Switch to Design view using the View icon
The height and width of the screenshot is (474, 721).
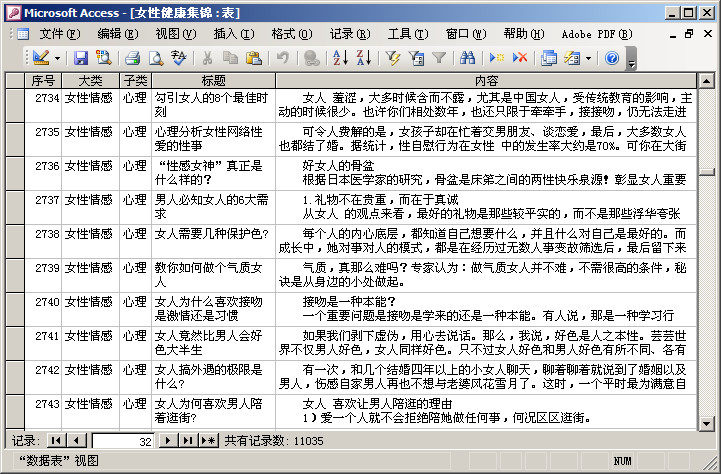[41, 58]
